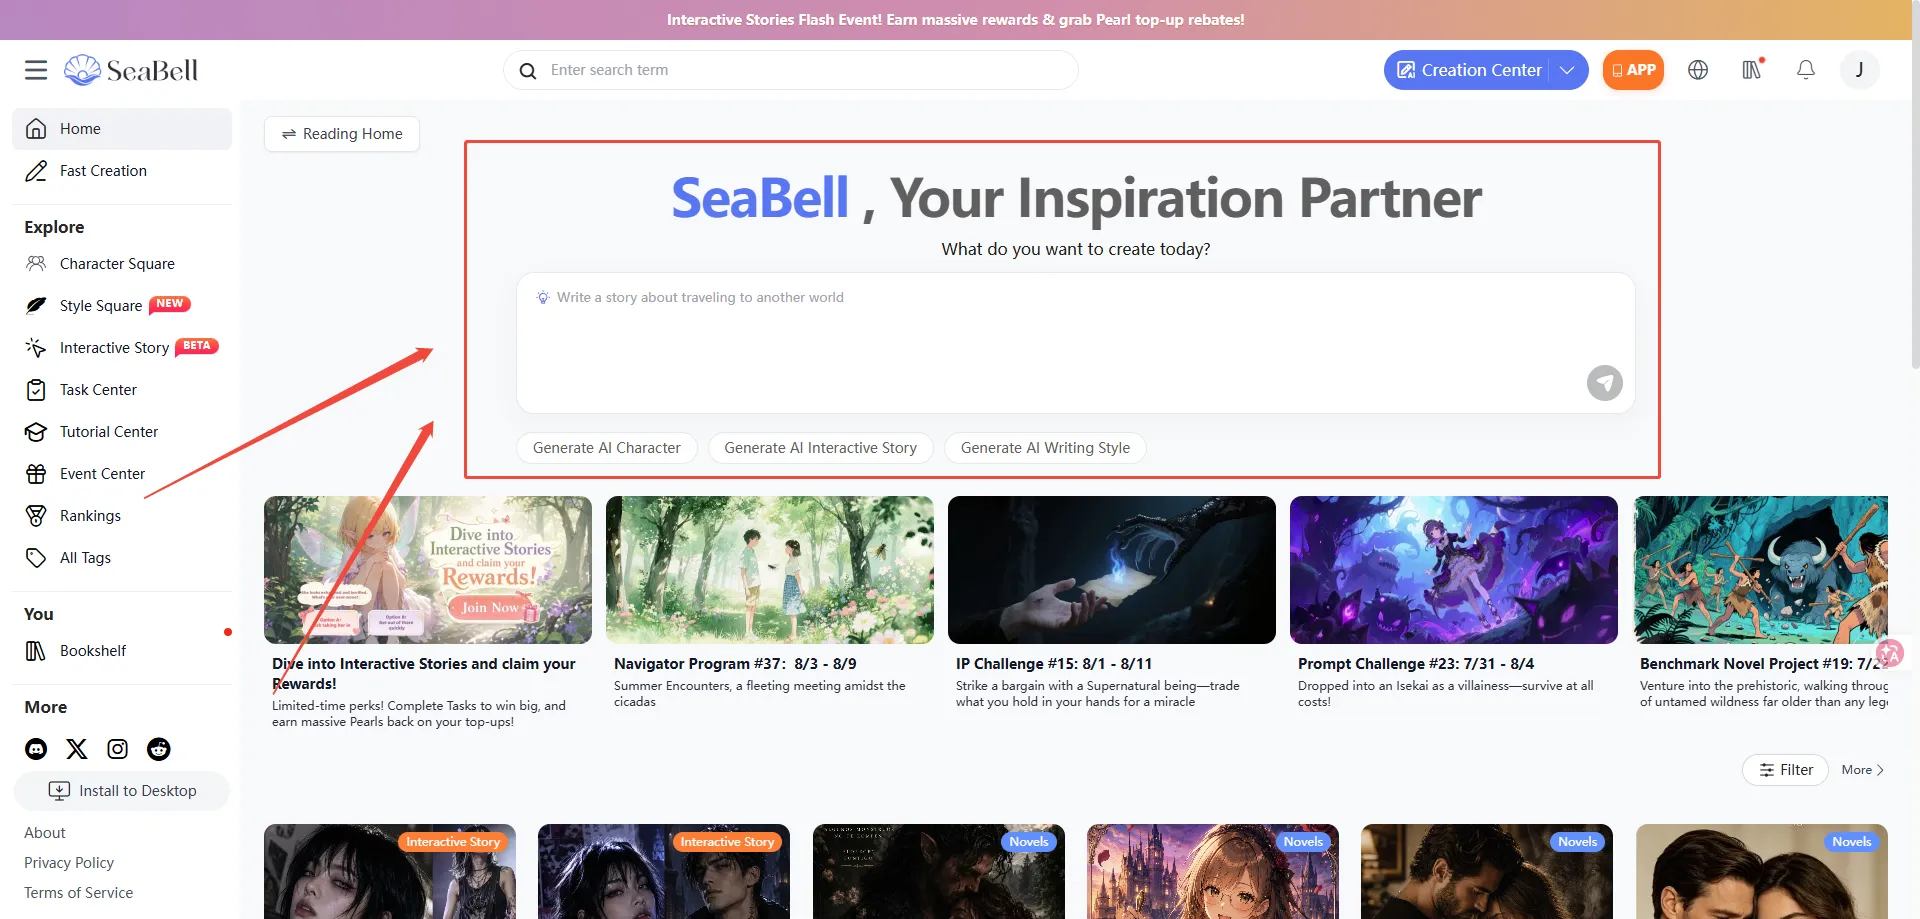Image resolution: width=1920 pixels, height=919 pixels.
Task: Open the notification bell
Action: (x=1806, y=70)
